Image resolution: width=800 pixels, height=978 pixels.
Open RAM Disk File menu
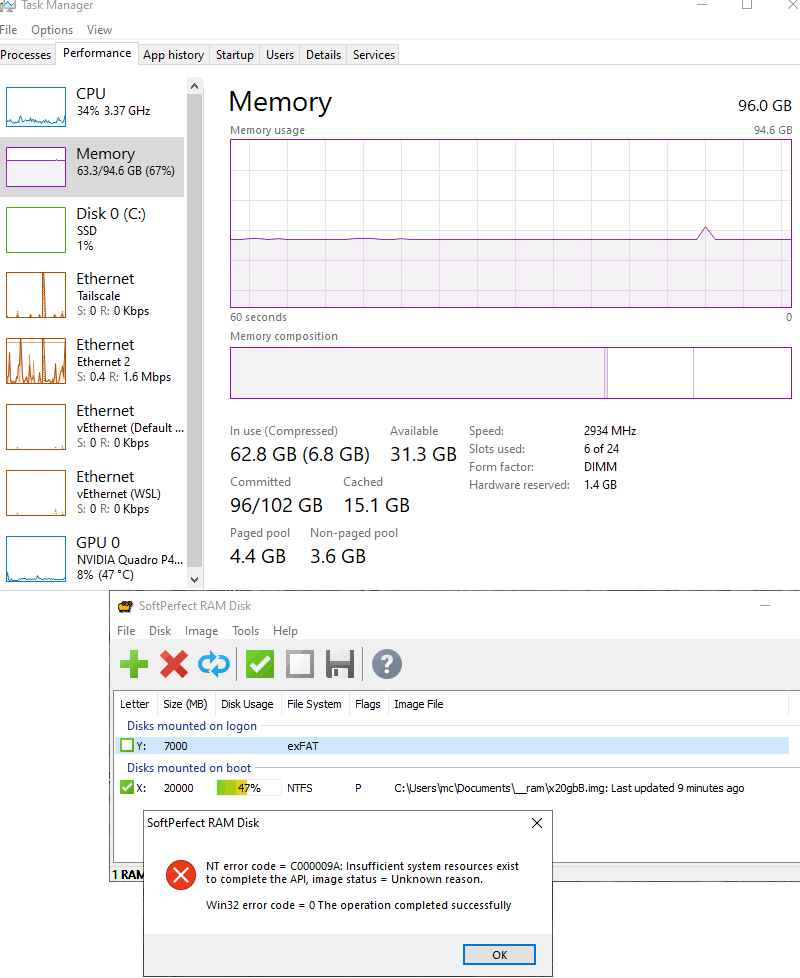point(126,631)
